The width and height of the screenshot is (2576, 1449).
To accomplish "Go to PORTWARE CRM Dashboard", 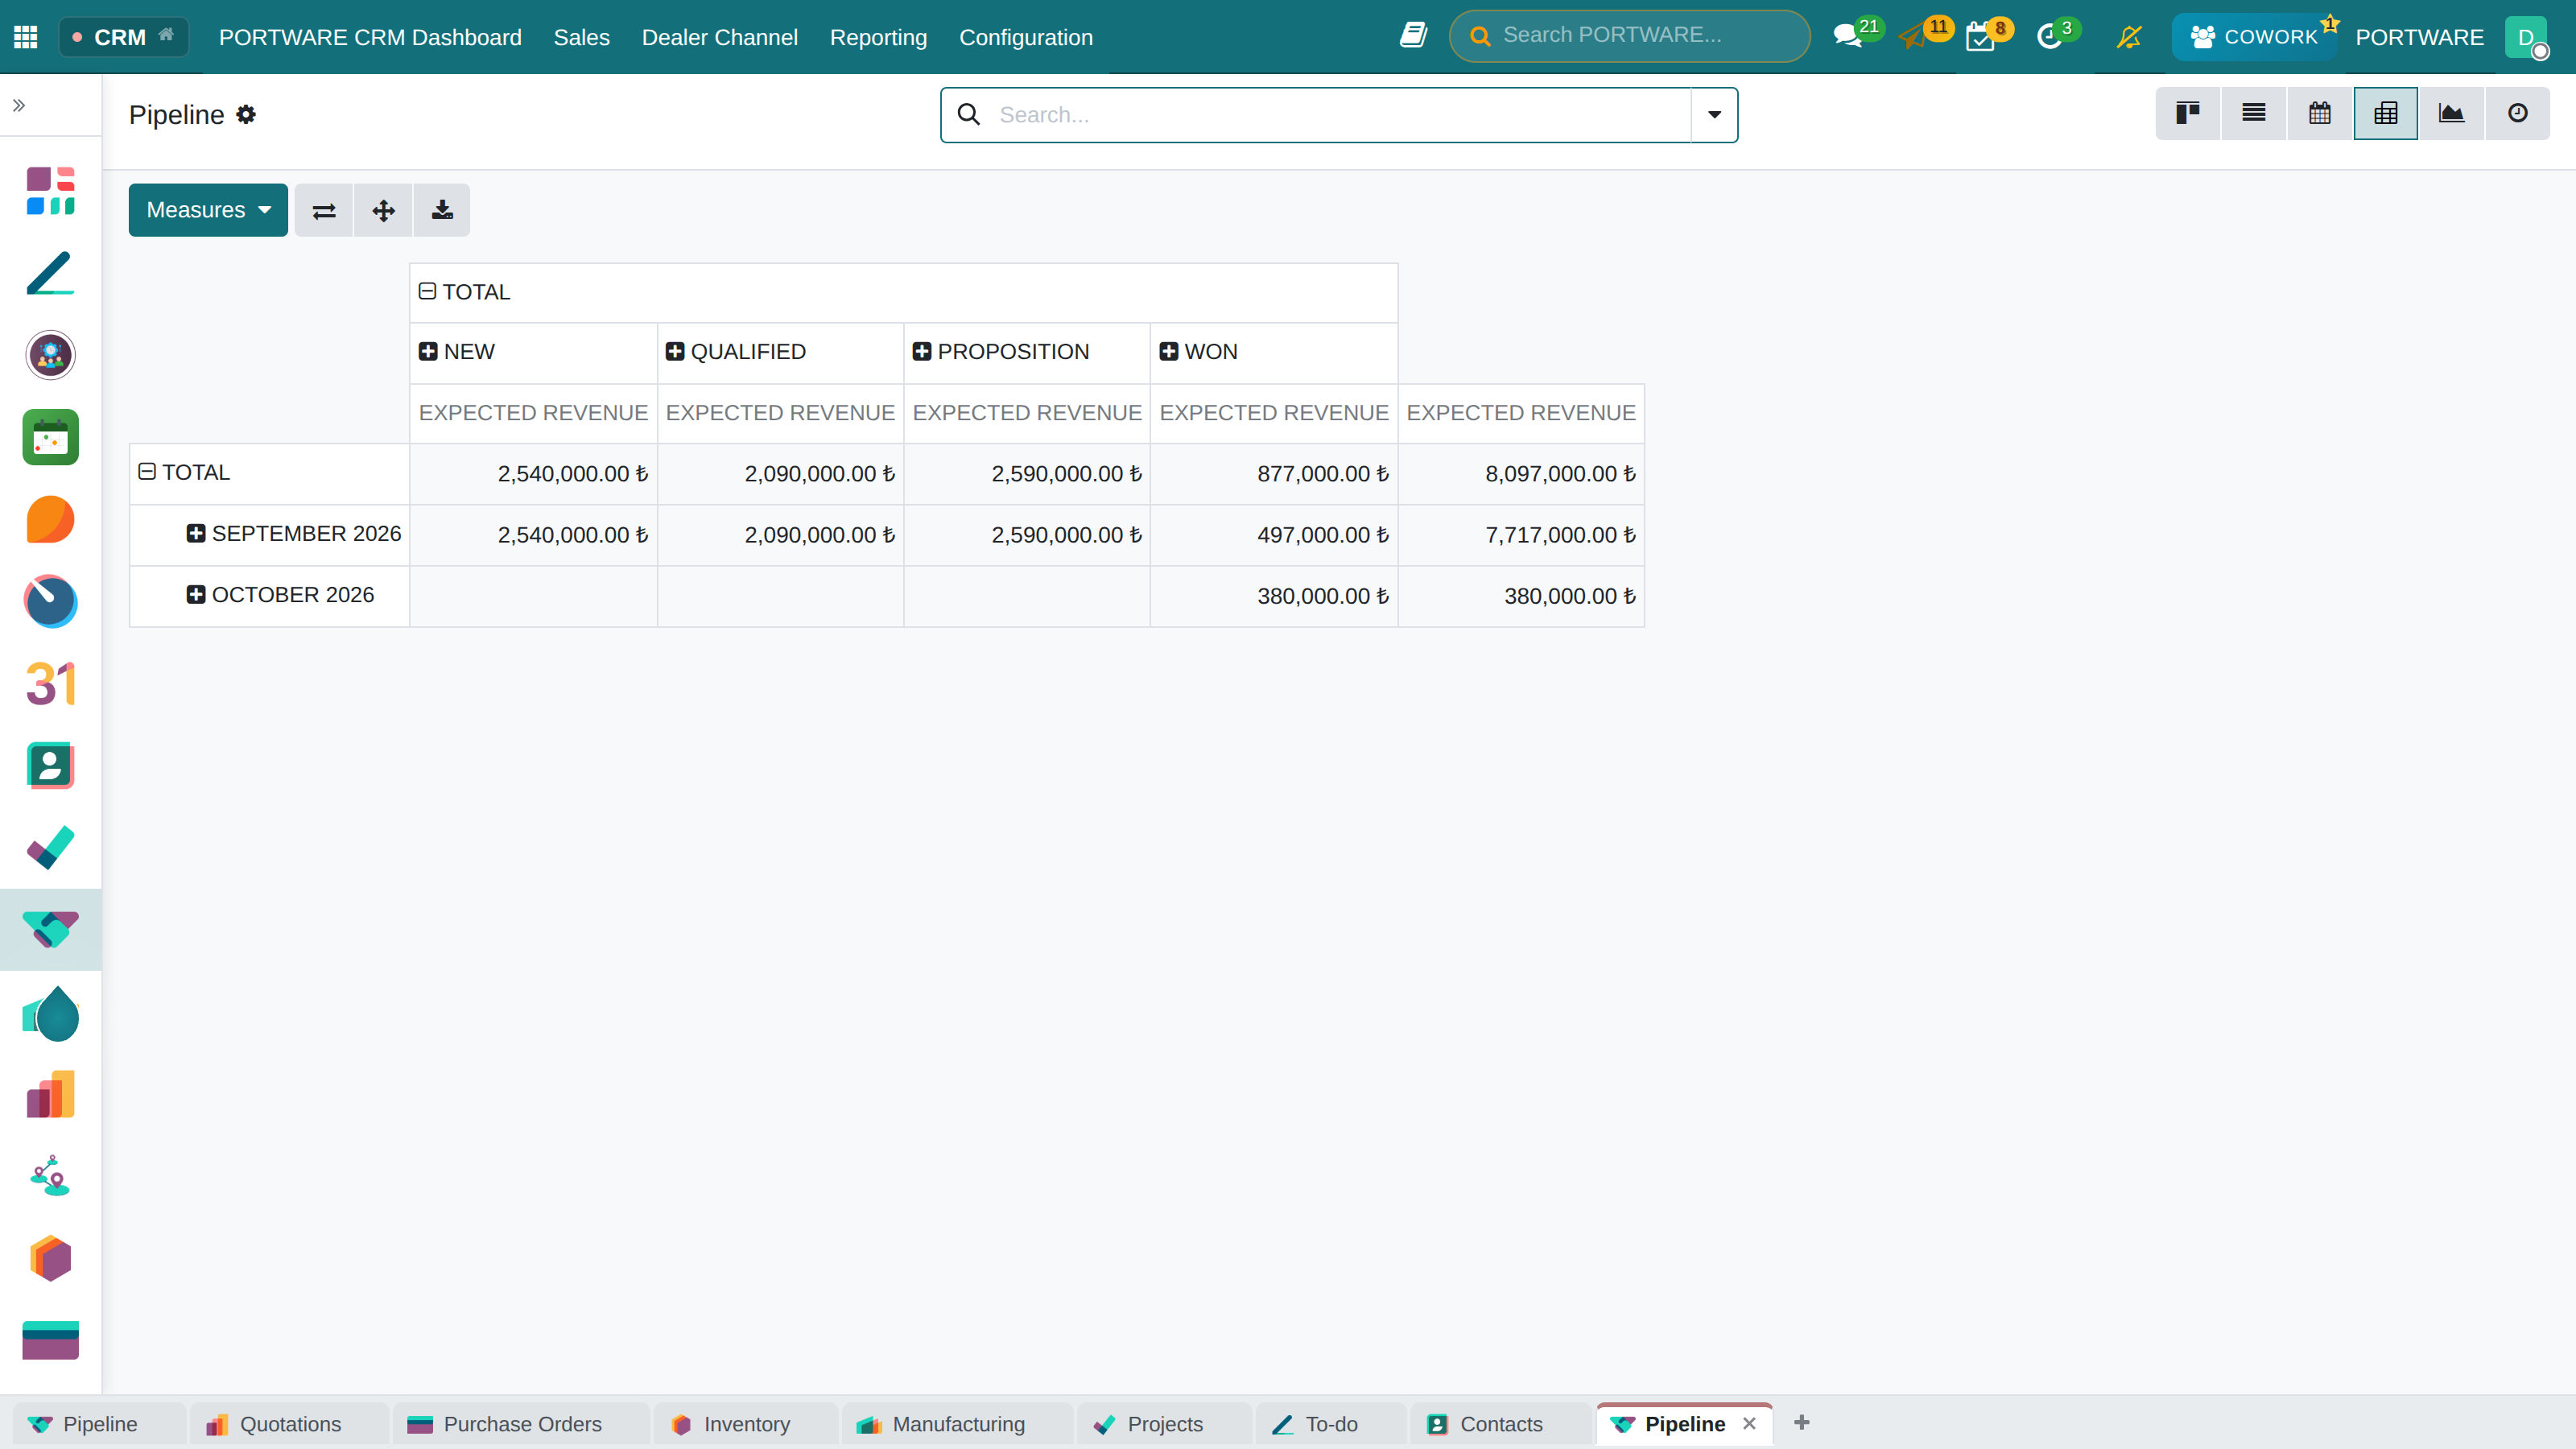I will (x=370, y=37).
